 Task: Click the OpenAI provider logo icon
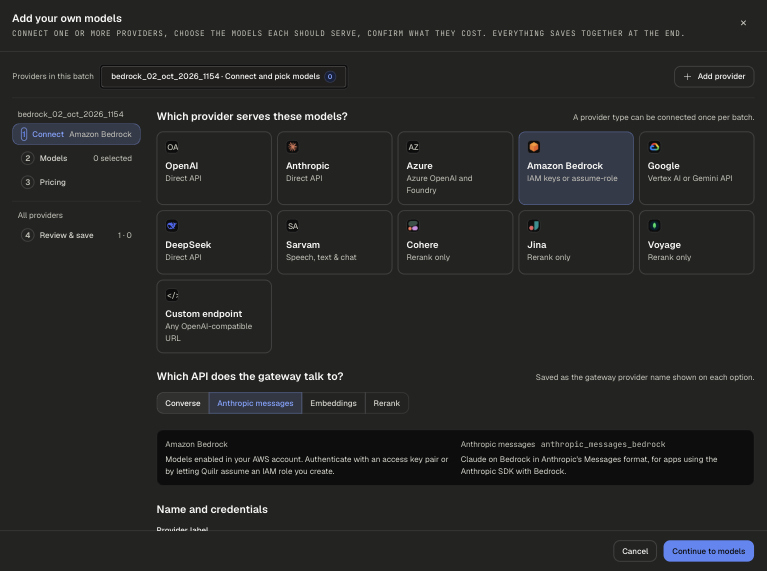[x=172, y=147]
